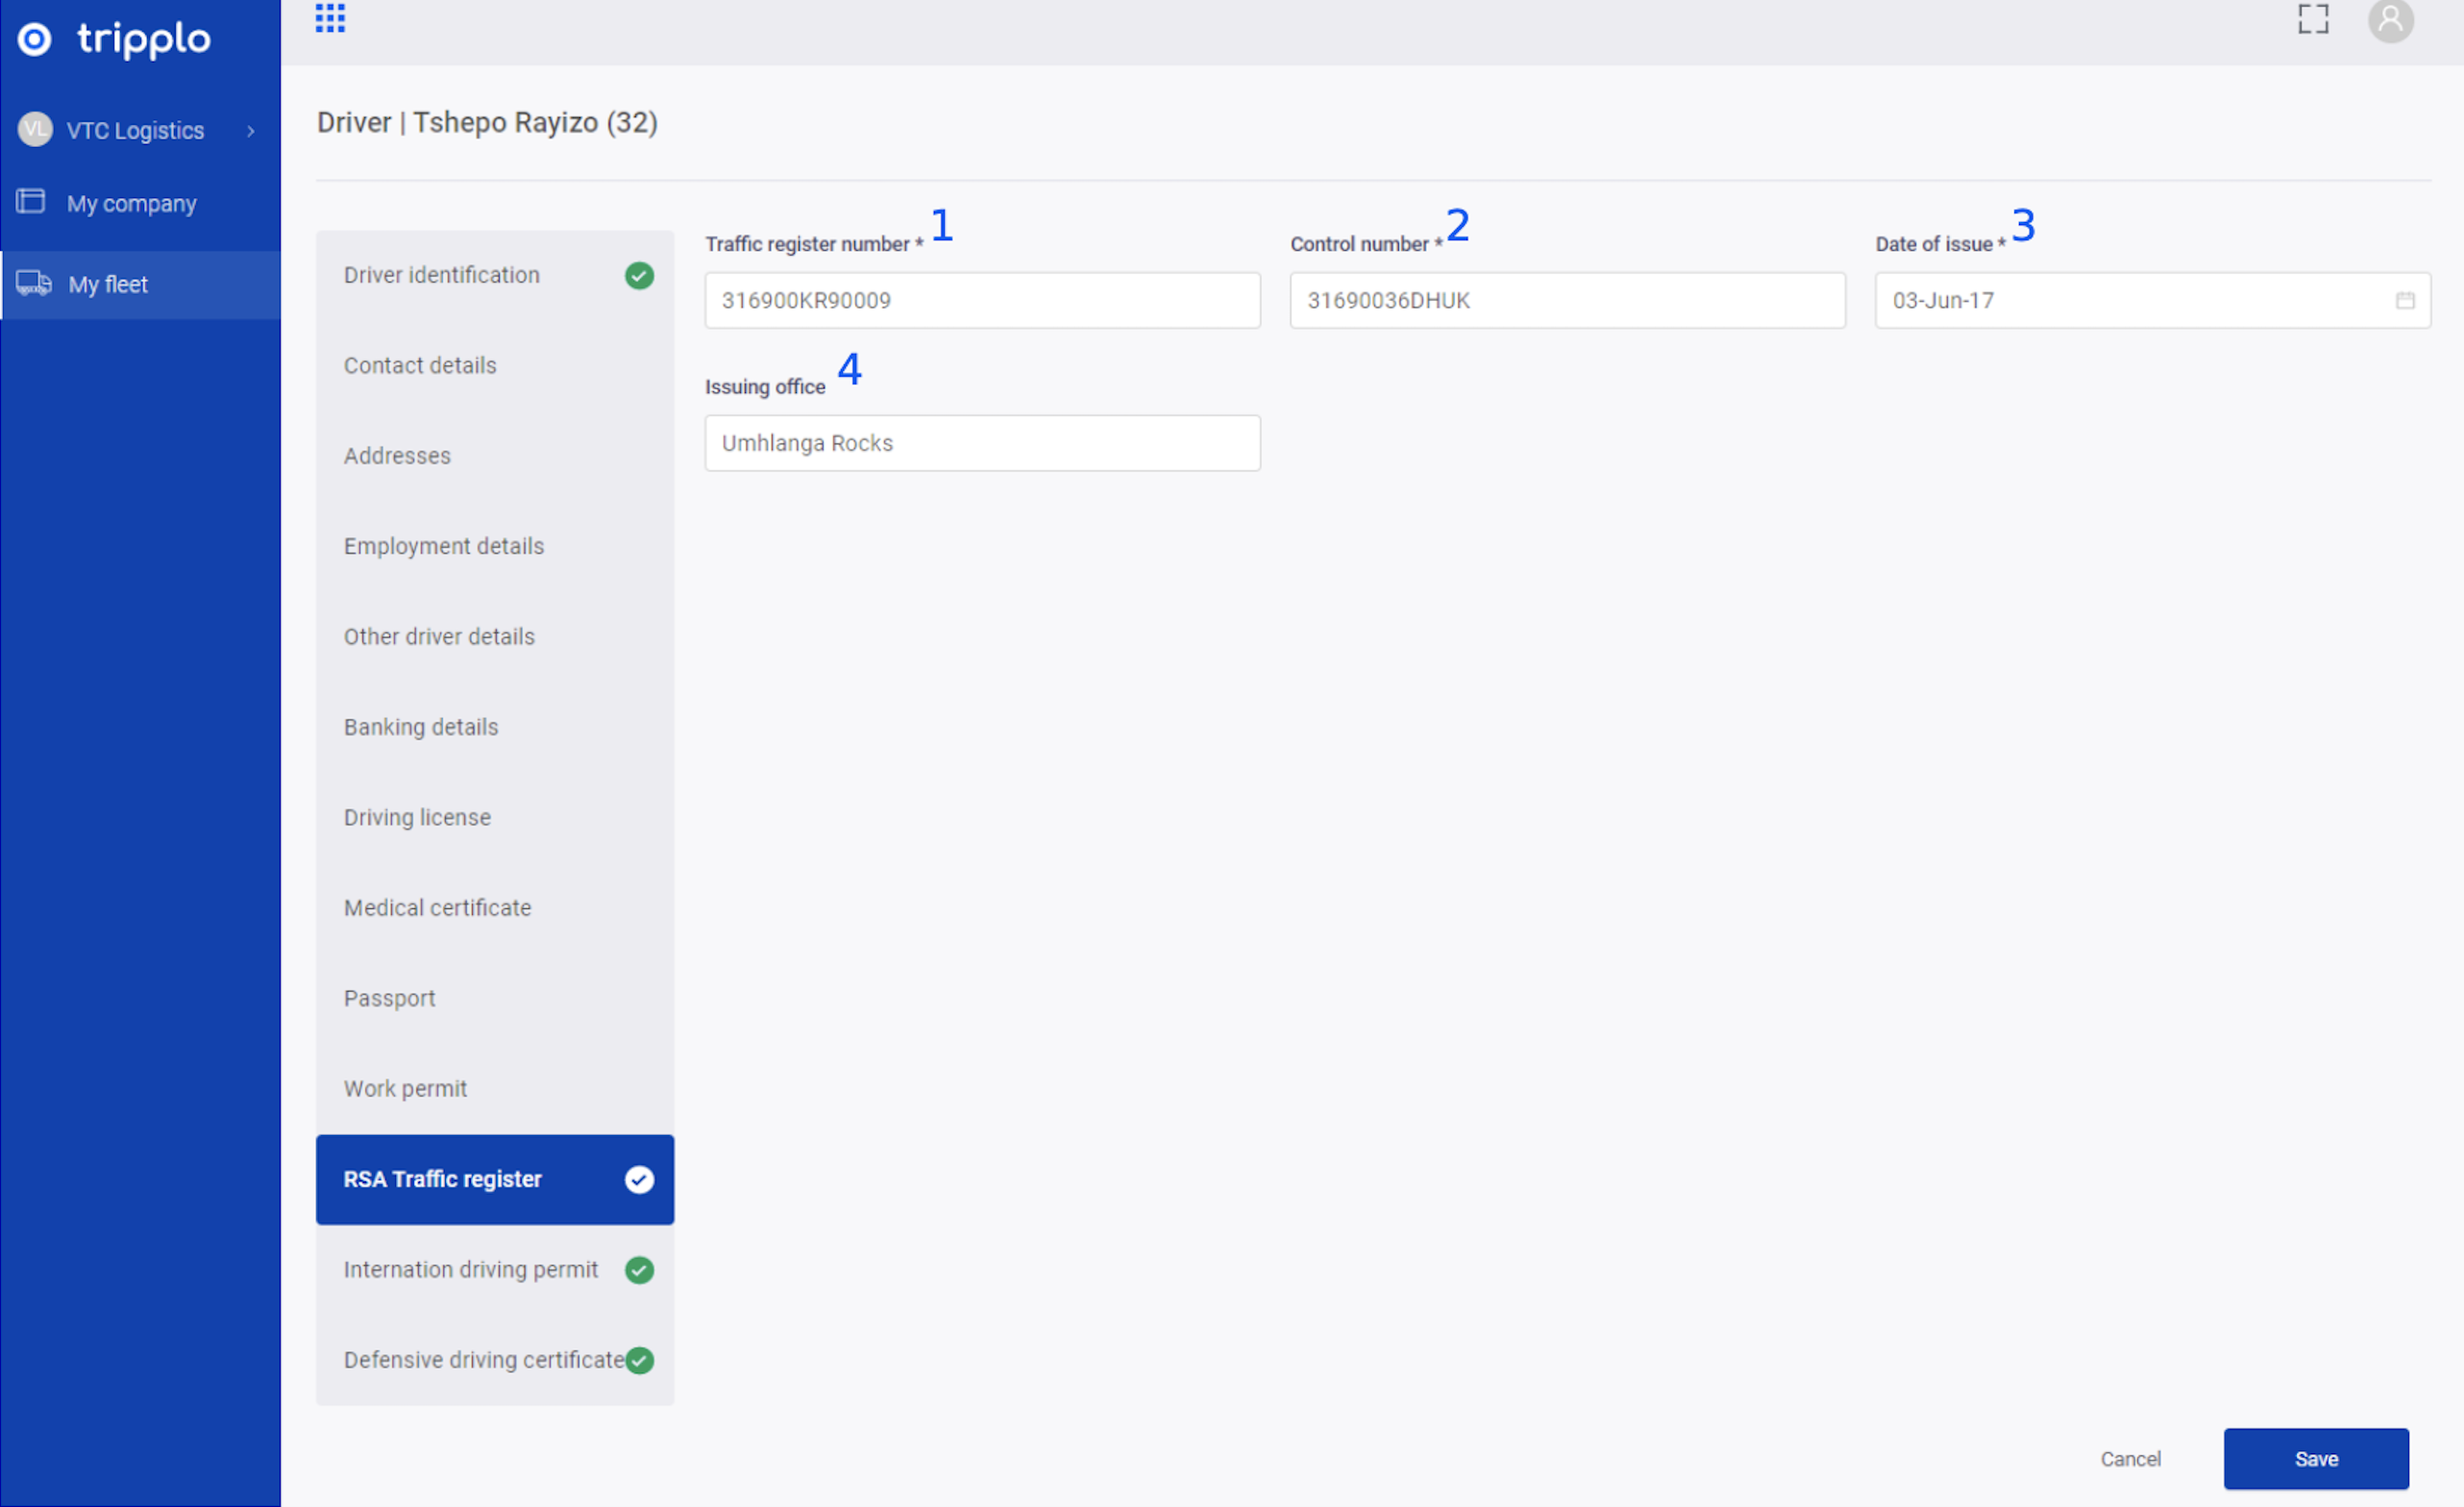
Task: Open the user profile avatar
Action: 2390,20
